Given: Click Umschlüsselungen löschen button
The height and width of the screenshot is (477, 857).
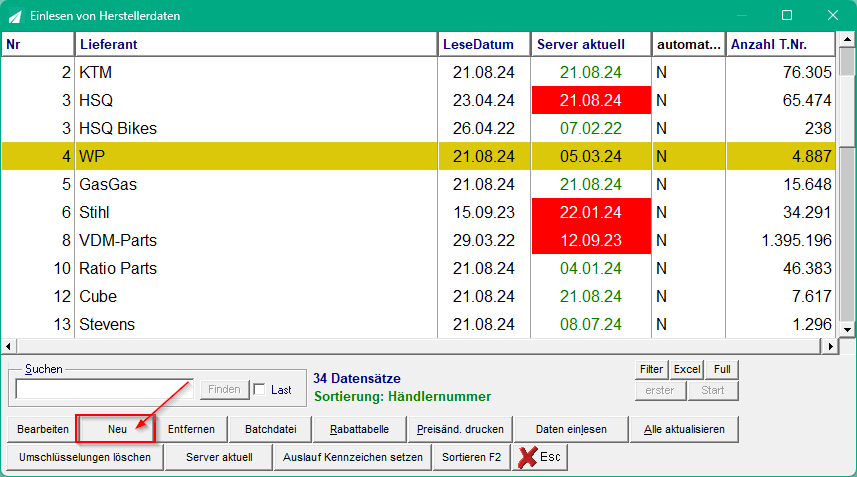Looking at the screenshot, I should pyautogui.click(x=85, y=457).
